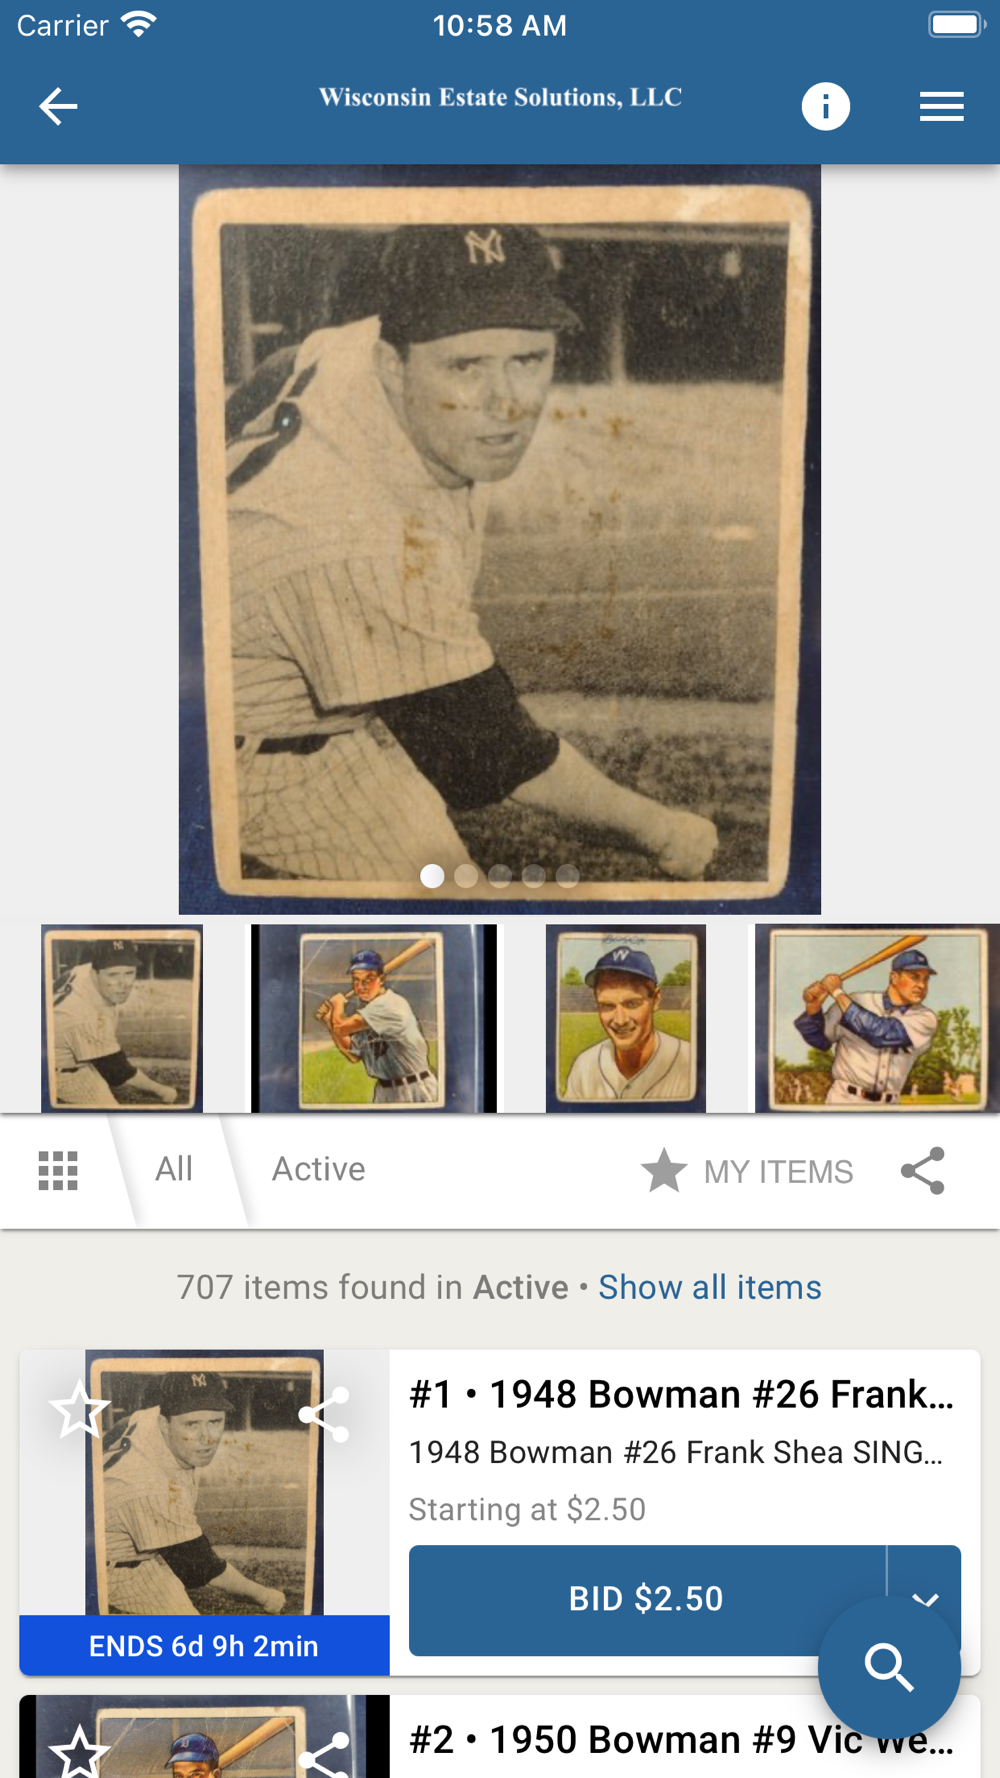The height and width of the screenshot is (1778, 1000).
Task: Share item #1 Frank Shea card
Action: coord(324,1414)
